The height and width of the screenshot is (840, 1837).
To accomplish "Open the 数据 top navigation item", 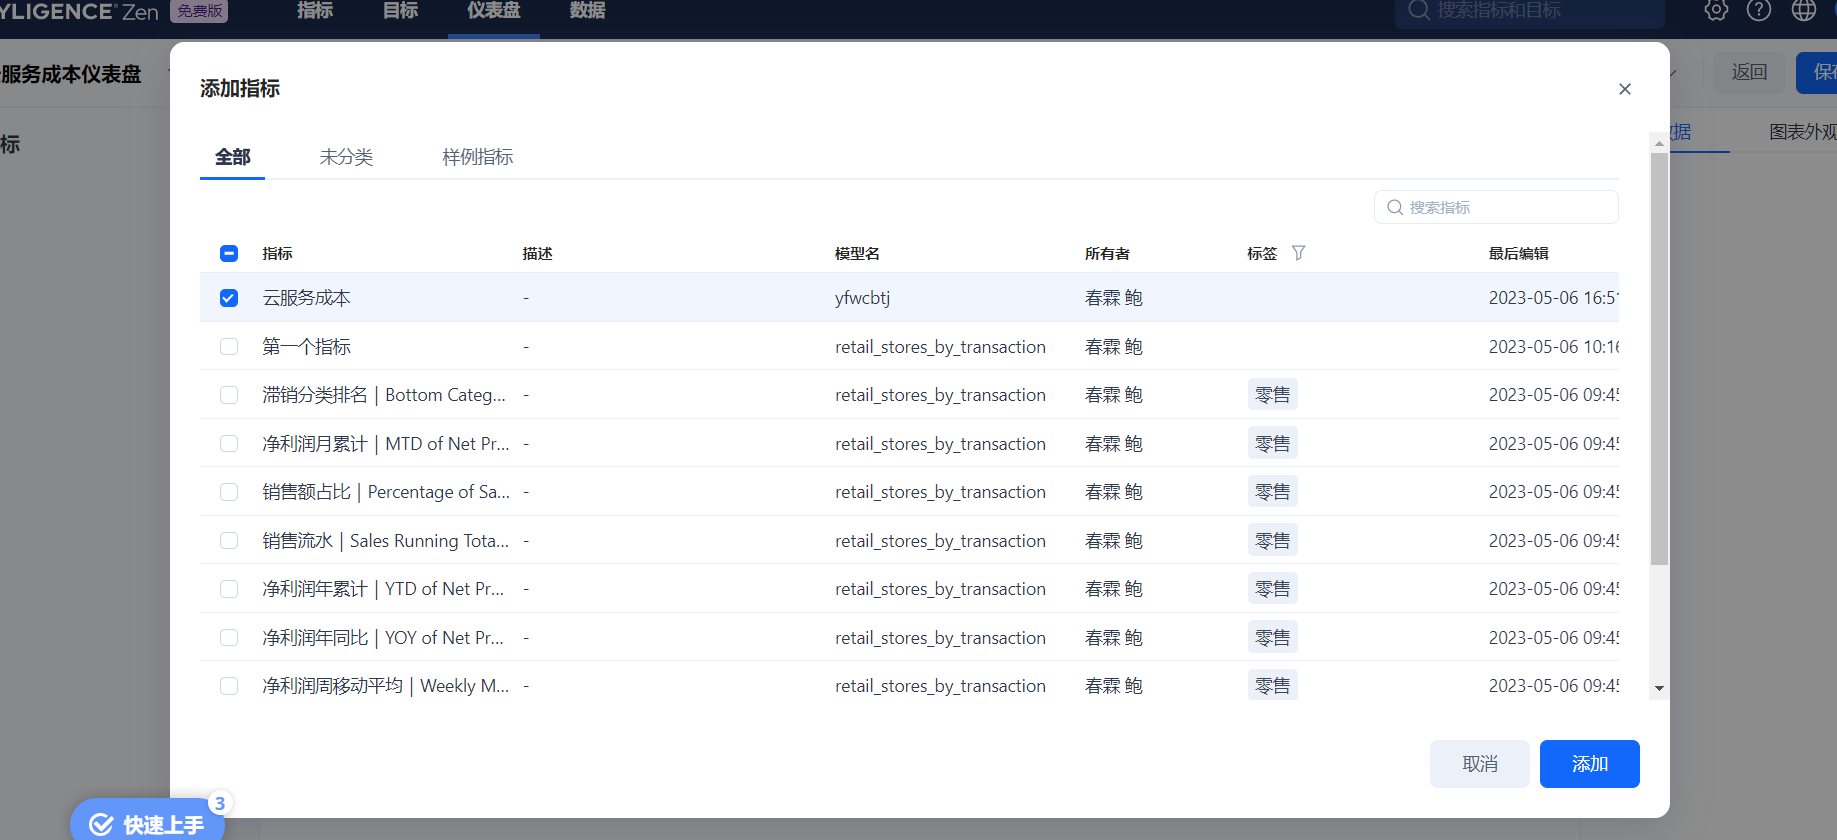I will click(x=587, y=11).
